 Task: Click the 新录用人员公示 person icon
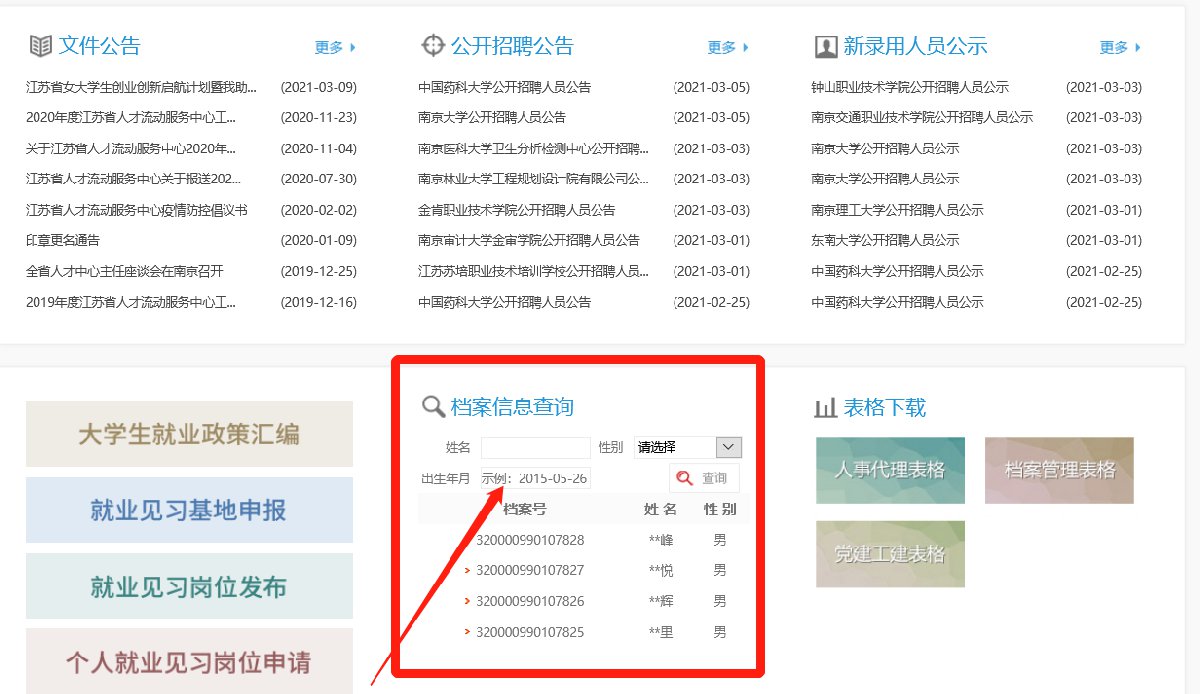(x=826, y=46)
